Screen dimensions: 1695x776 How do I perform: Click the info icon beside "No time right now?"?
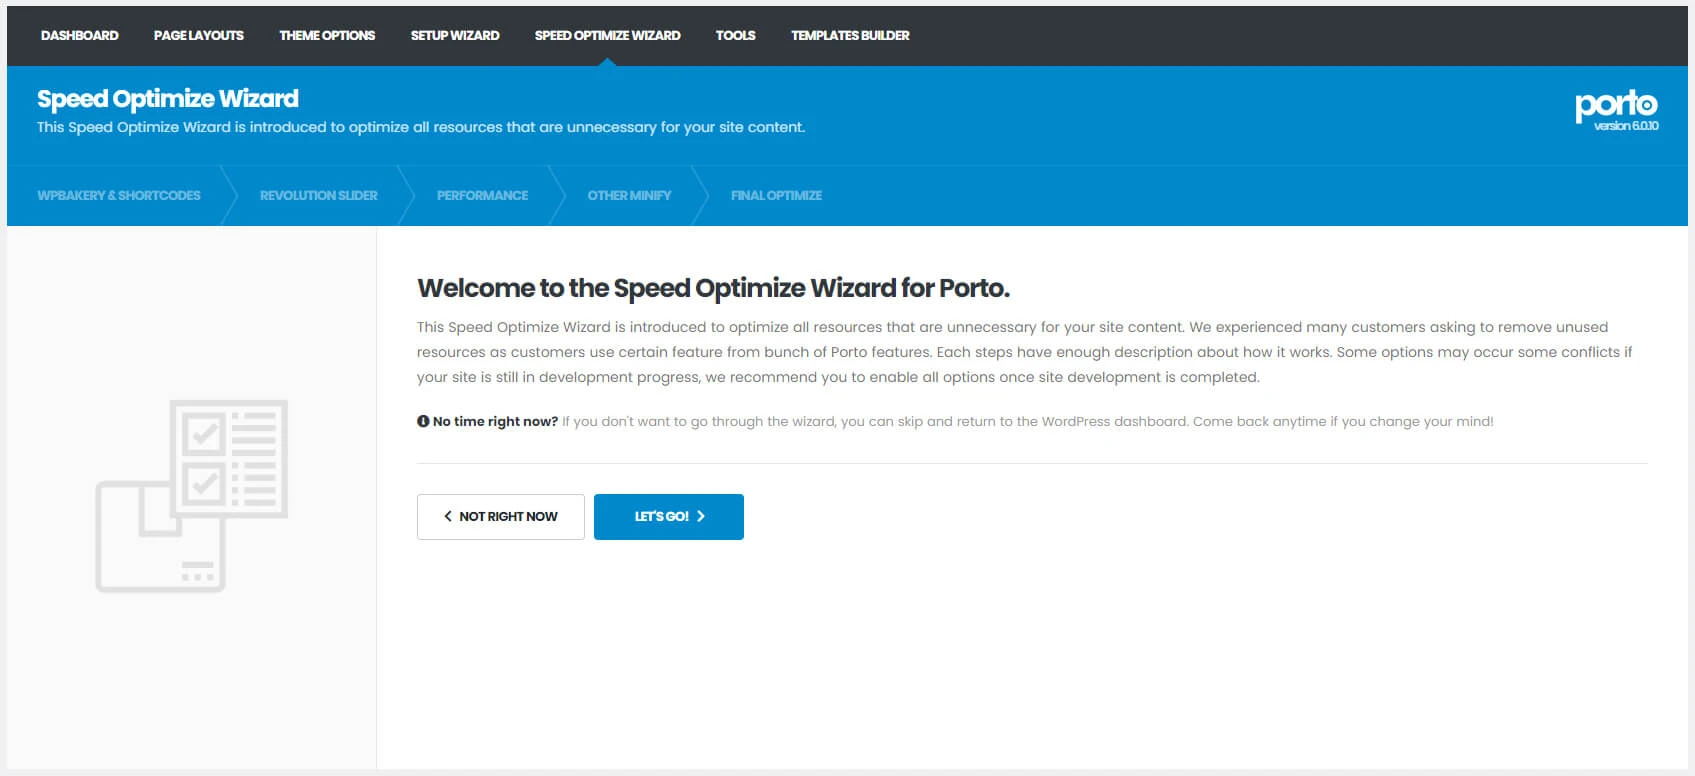(x=423, y=421)
